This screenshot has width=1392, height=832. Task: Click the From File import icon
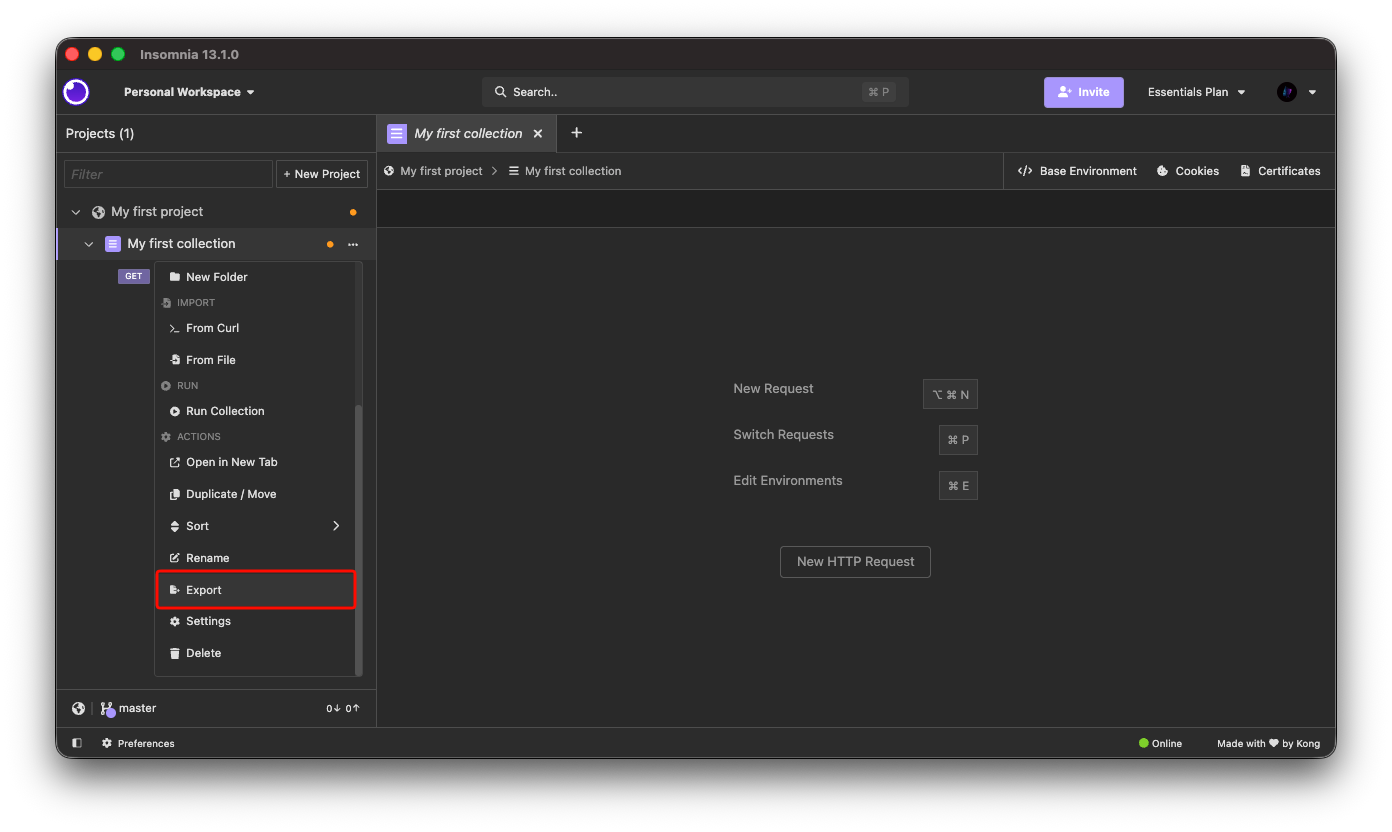point(175,360)
